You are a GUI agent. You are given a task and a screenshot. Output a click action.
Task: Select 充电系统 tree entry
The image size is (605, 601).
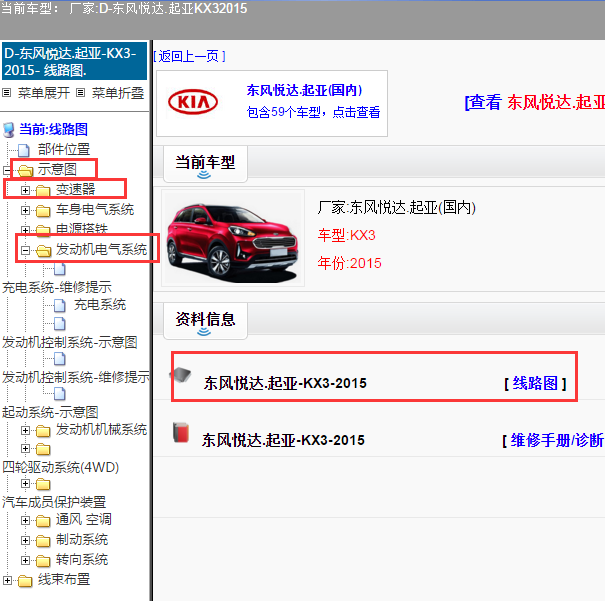click(x=100, y=305)
